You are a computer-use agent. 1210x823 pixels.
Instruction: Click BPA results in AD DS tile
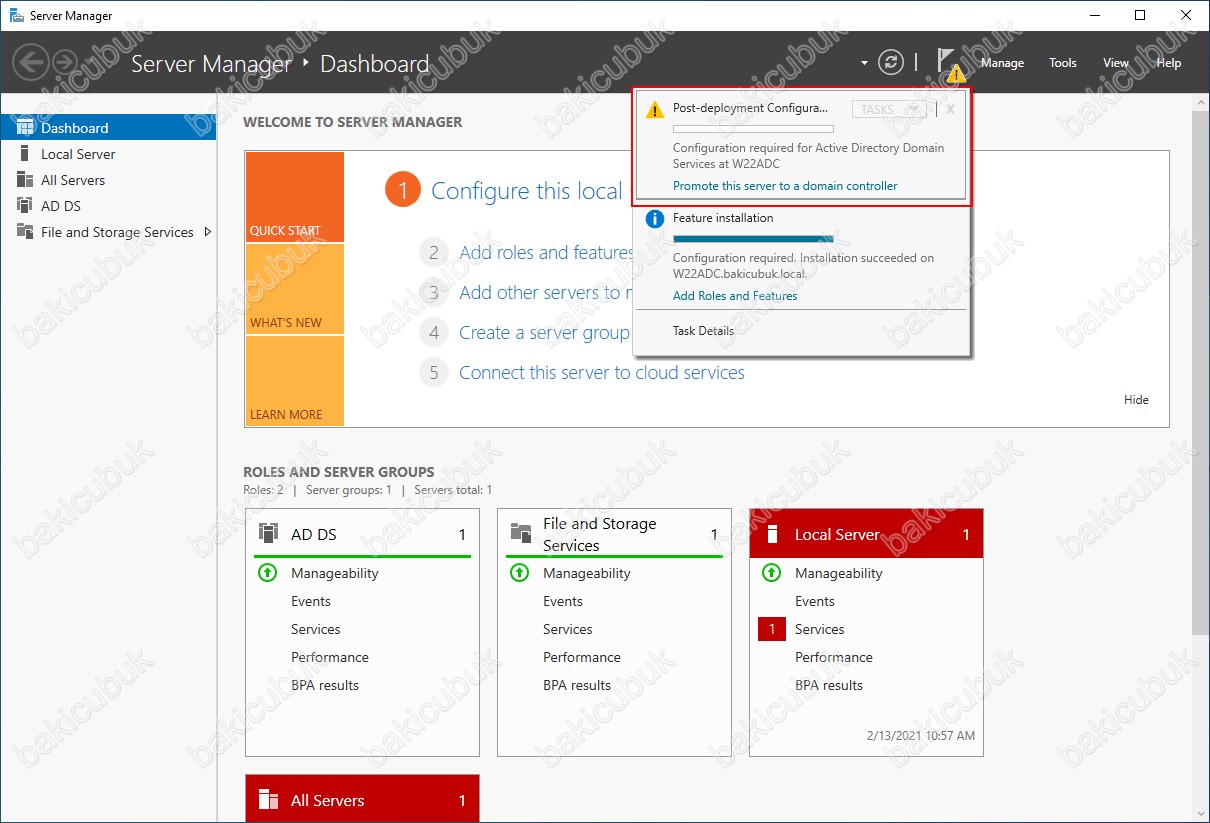325,685
